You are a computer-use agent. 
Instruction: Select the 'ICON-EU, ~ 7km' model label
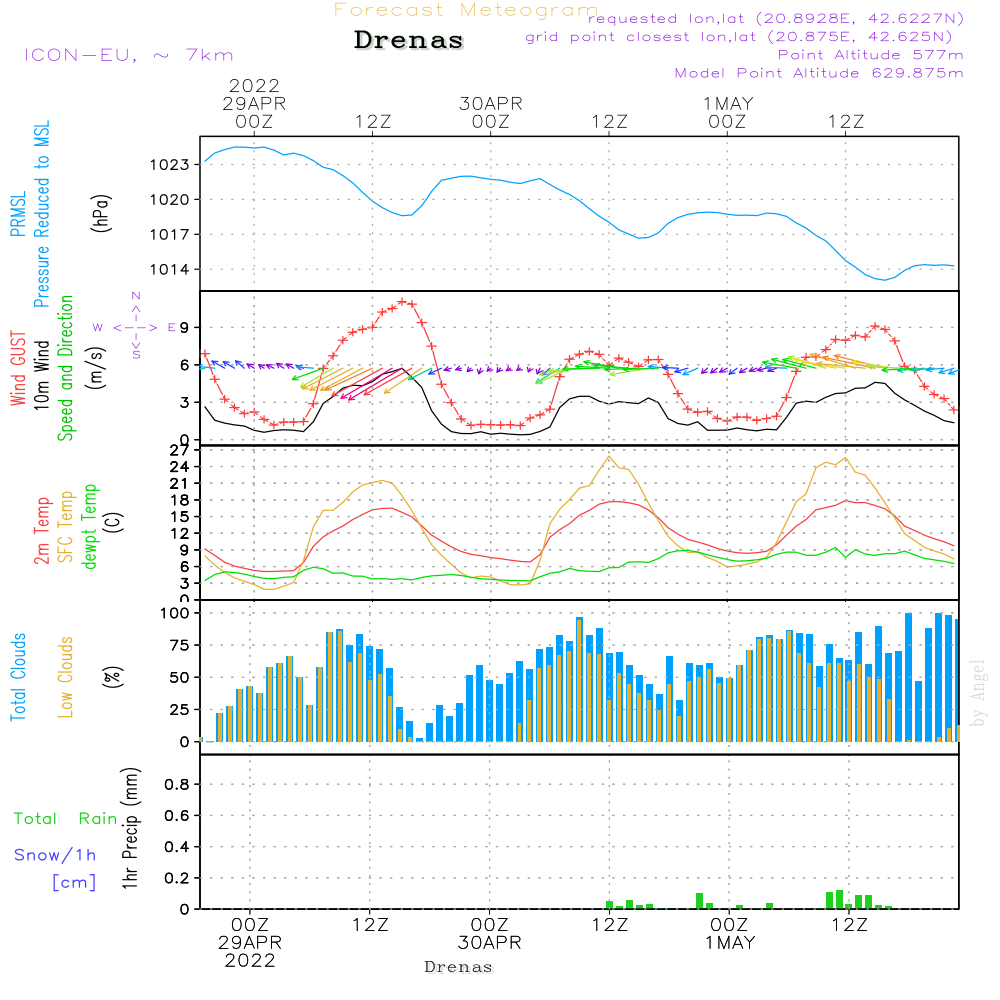pos(129,55)
